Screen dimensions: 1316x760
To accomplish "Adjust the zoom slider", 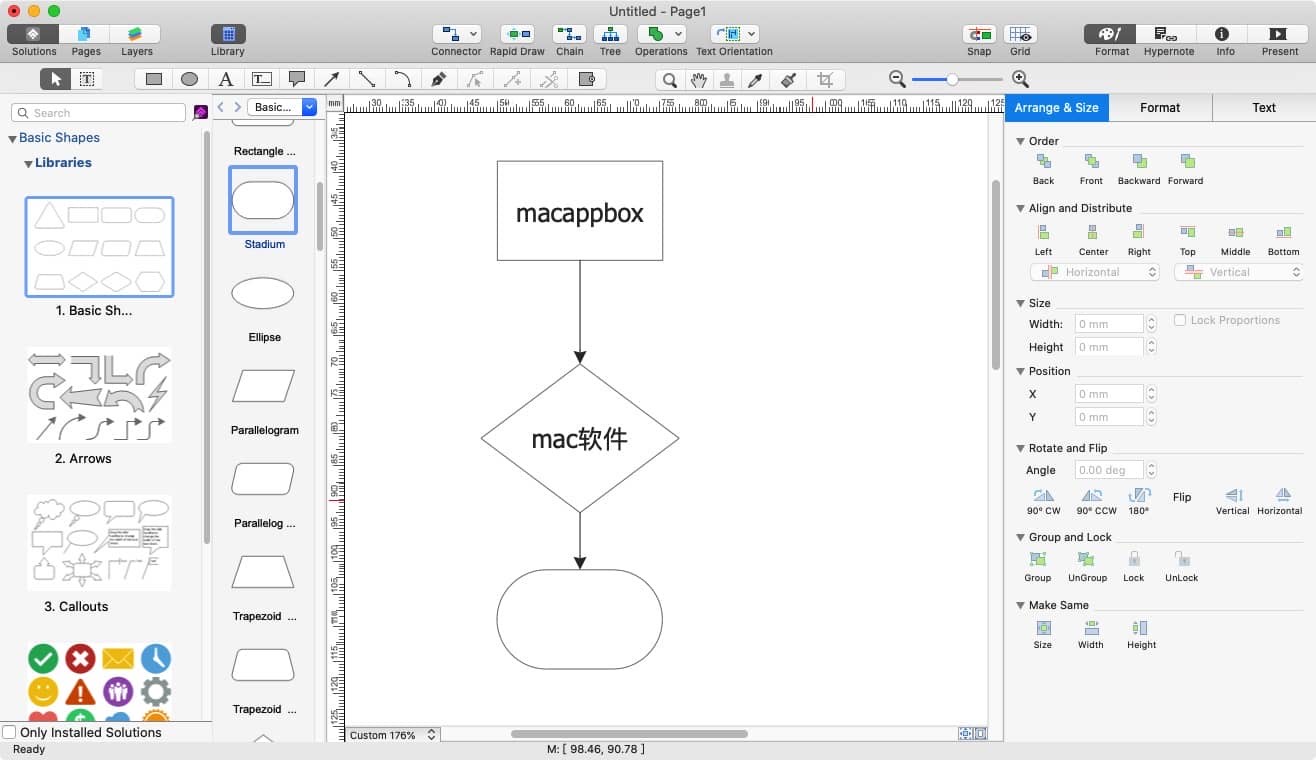I will (952, 79).
